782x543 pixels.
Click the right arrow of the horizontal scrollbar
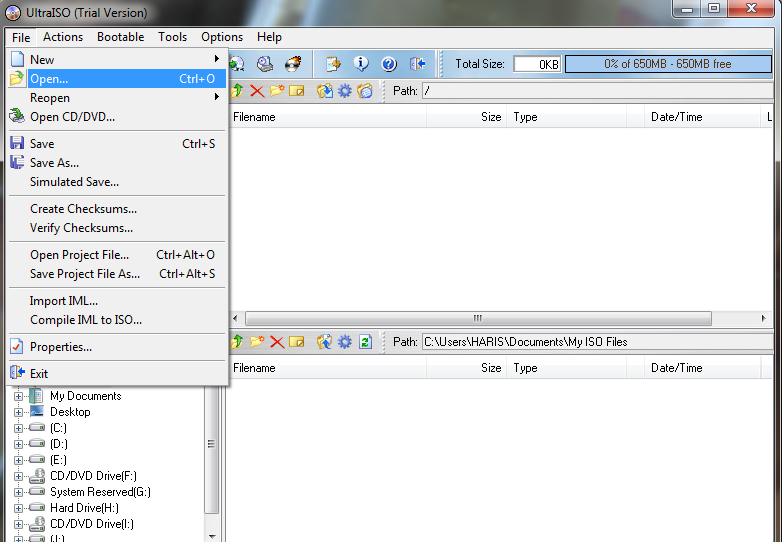click(x=763, y=318)
